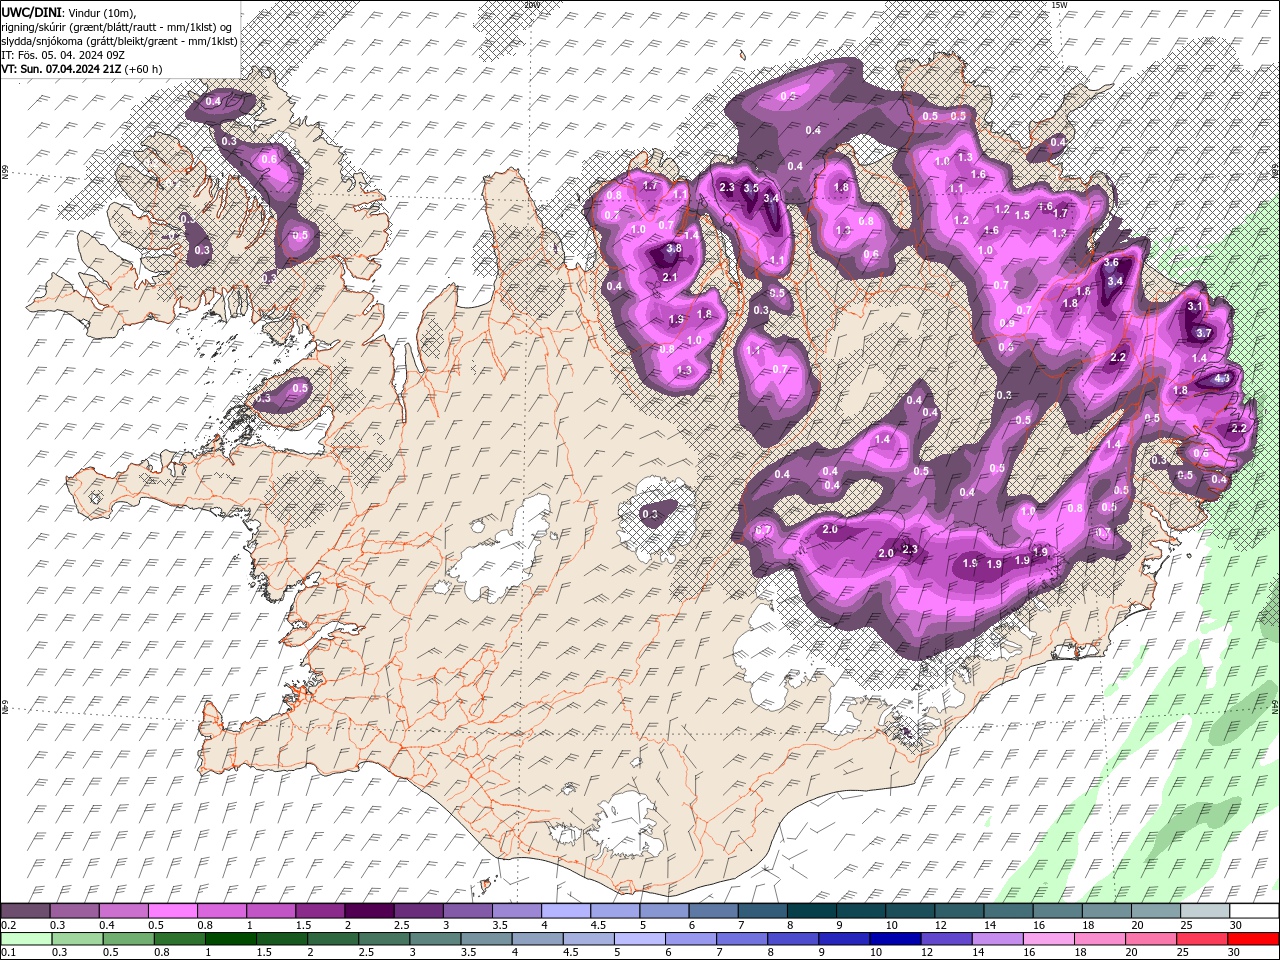Click the '3.8' snowfall value on the map
The image size is (1280, 960).
coord(674,248)
